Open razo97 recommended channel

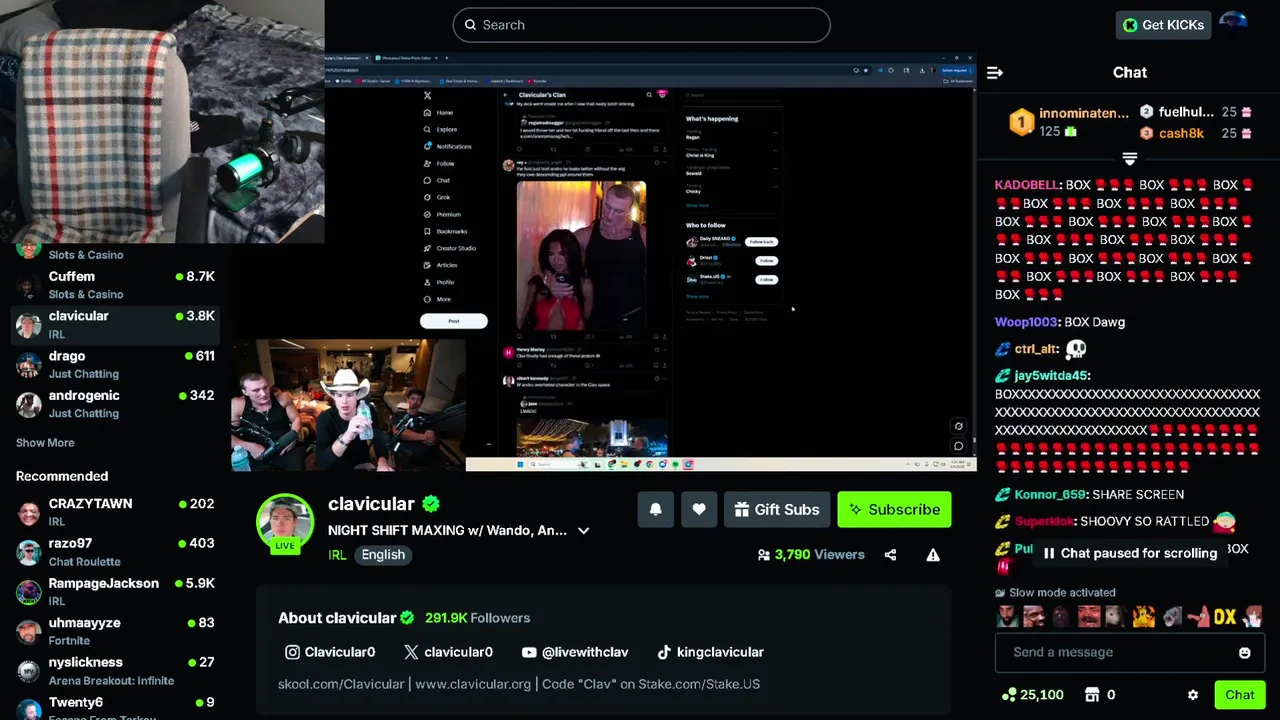pos(116,552)
